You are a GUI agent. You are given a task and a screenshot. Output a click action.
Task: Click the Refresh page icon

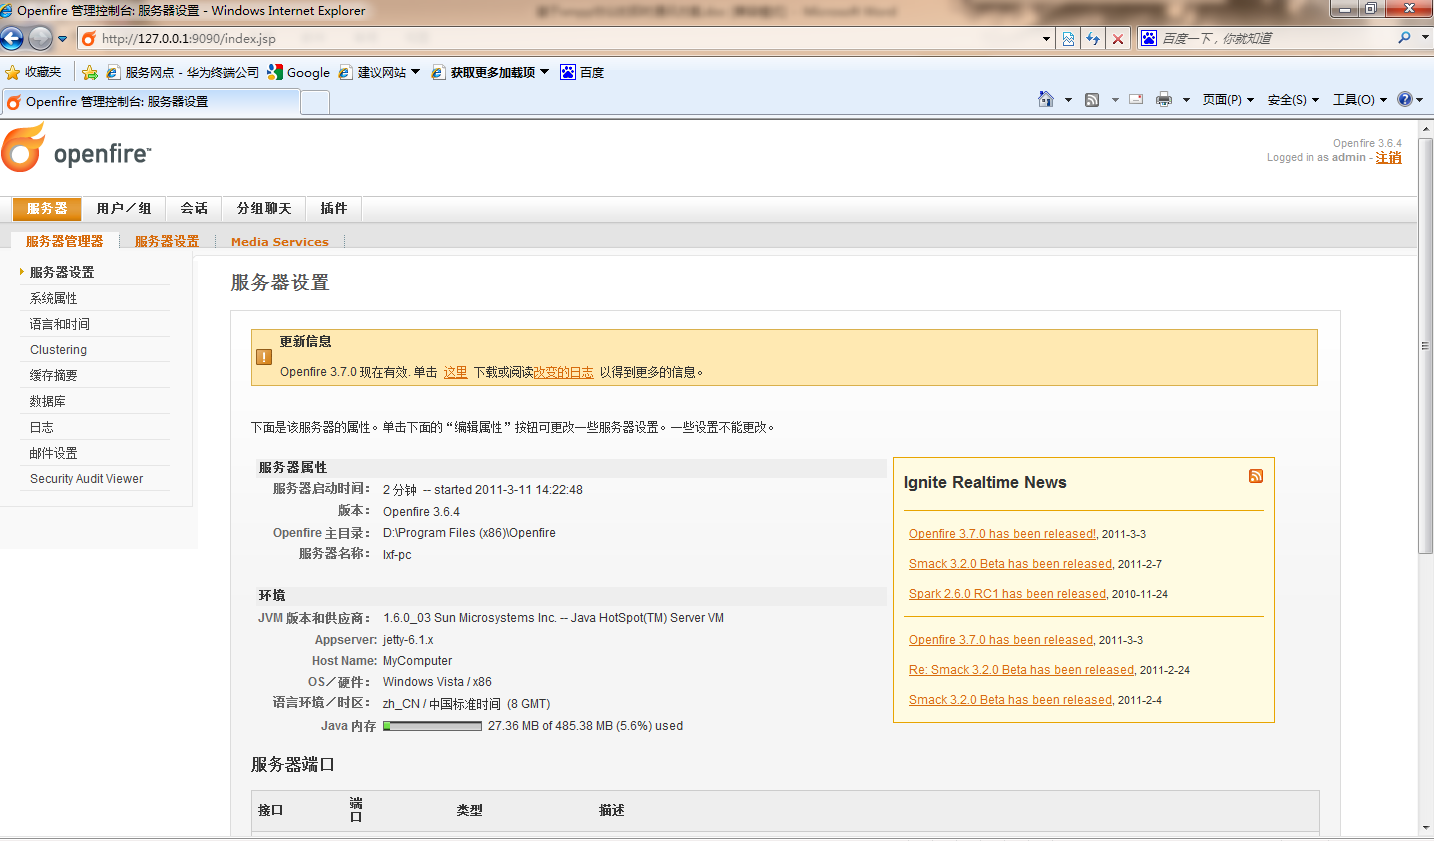point(1093,39)
